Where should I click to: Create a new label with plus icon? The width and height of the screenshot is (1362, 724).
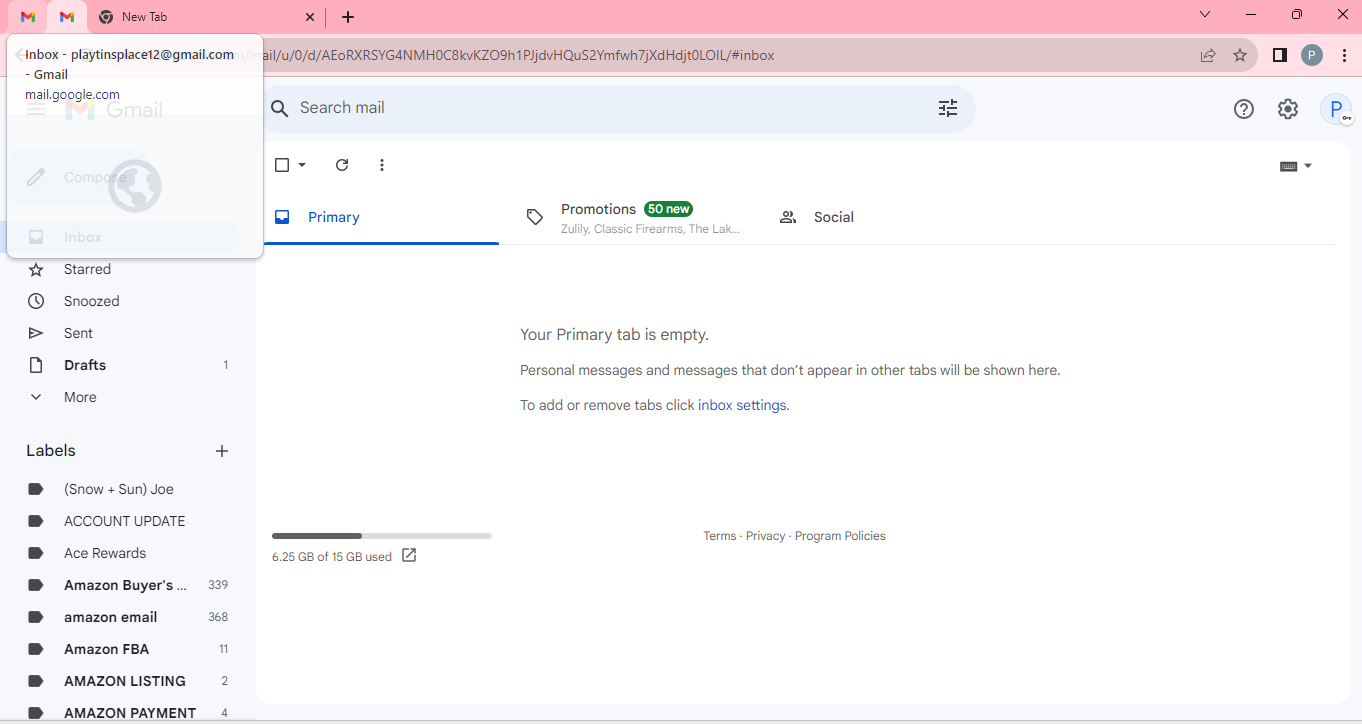(222, 451)
